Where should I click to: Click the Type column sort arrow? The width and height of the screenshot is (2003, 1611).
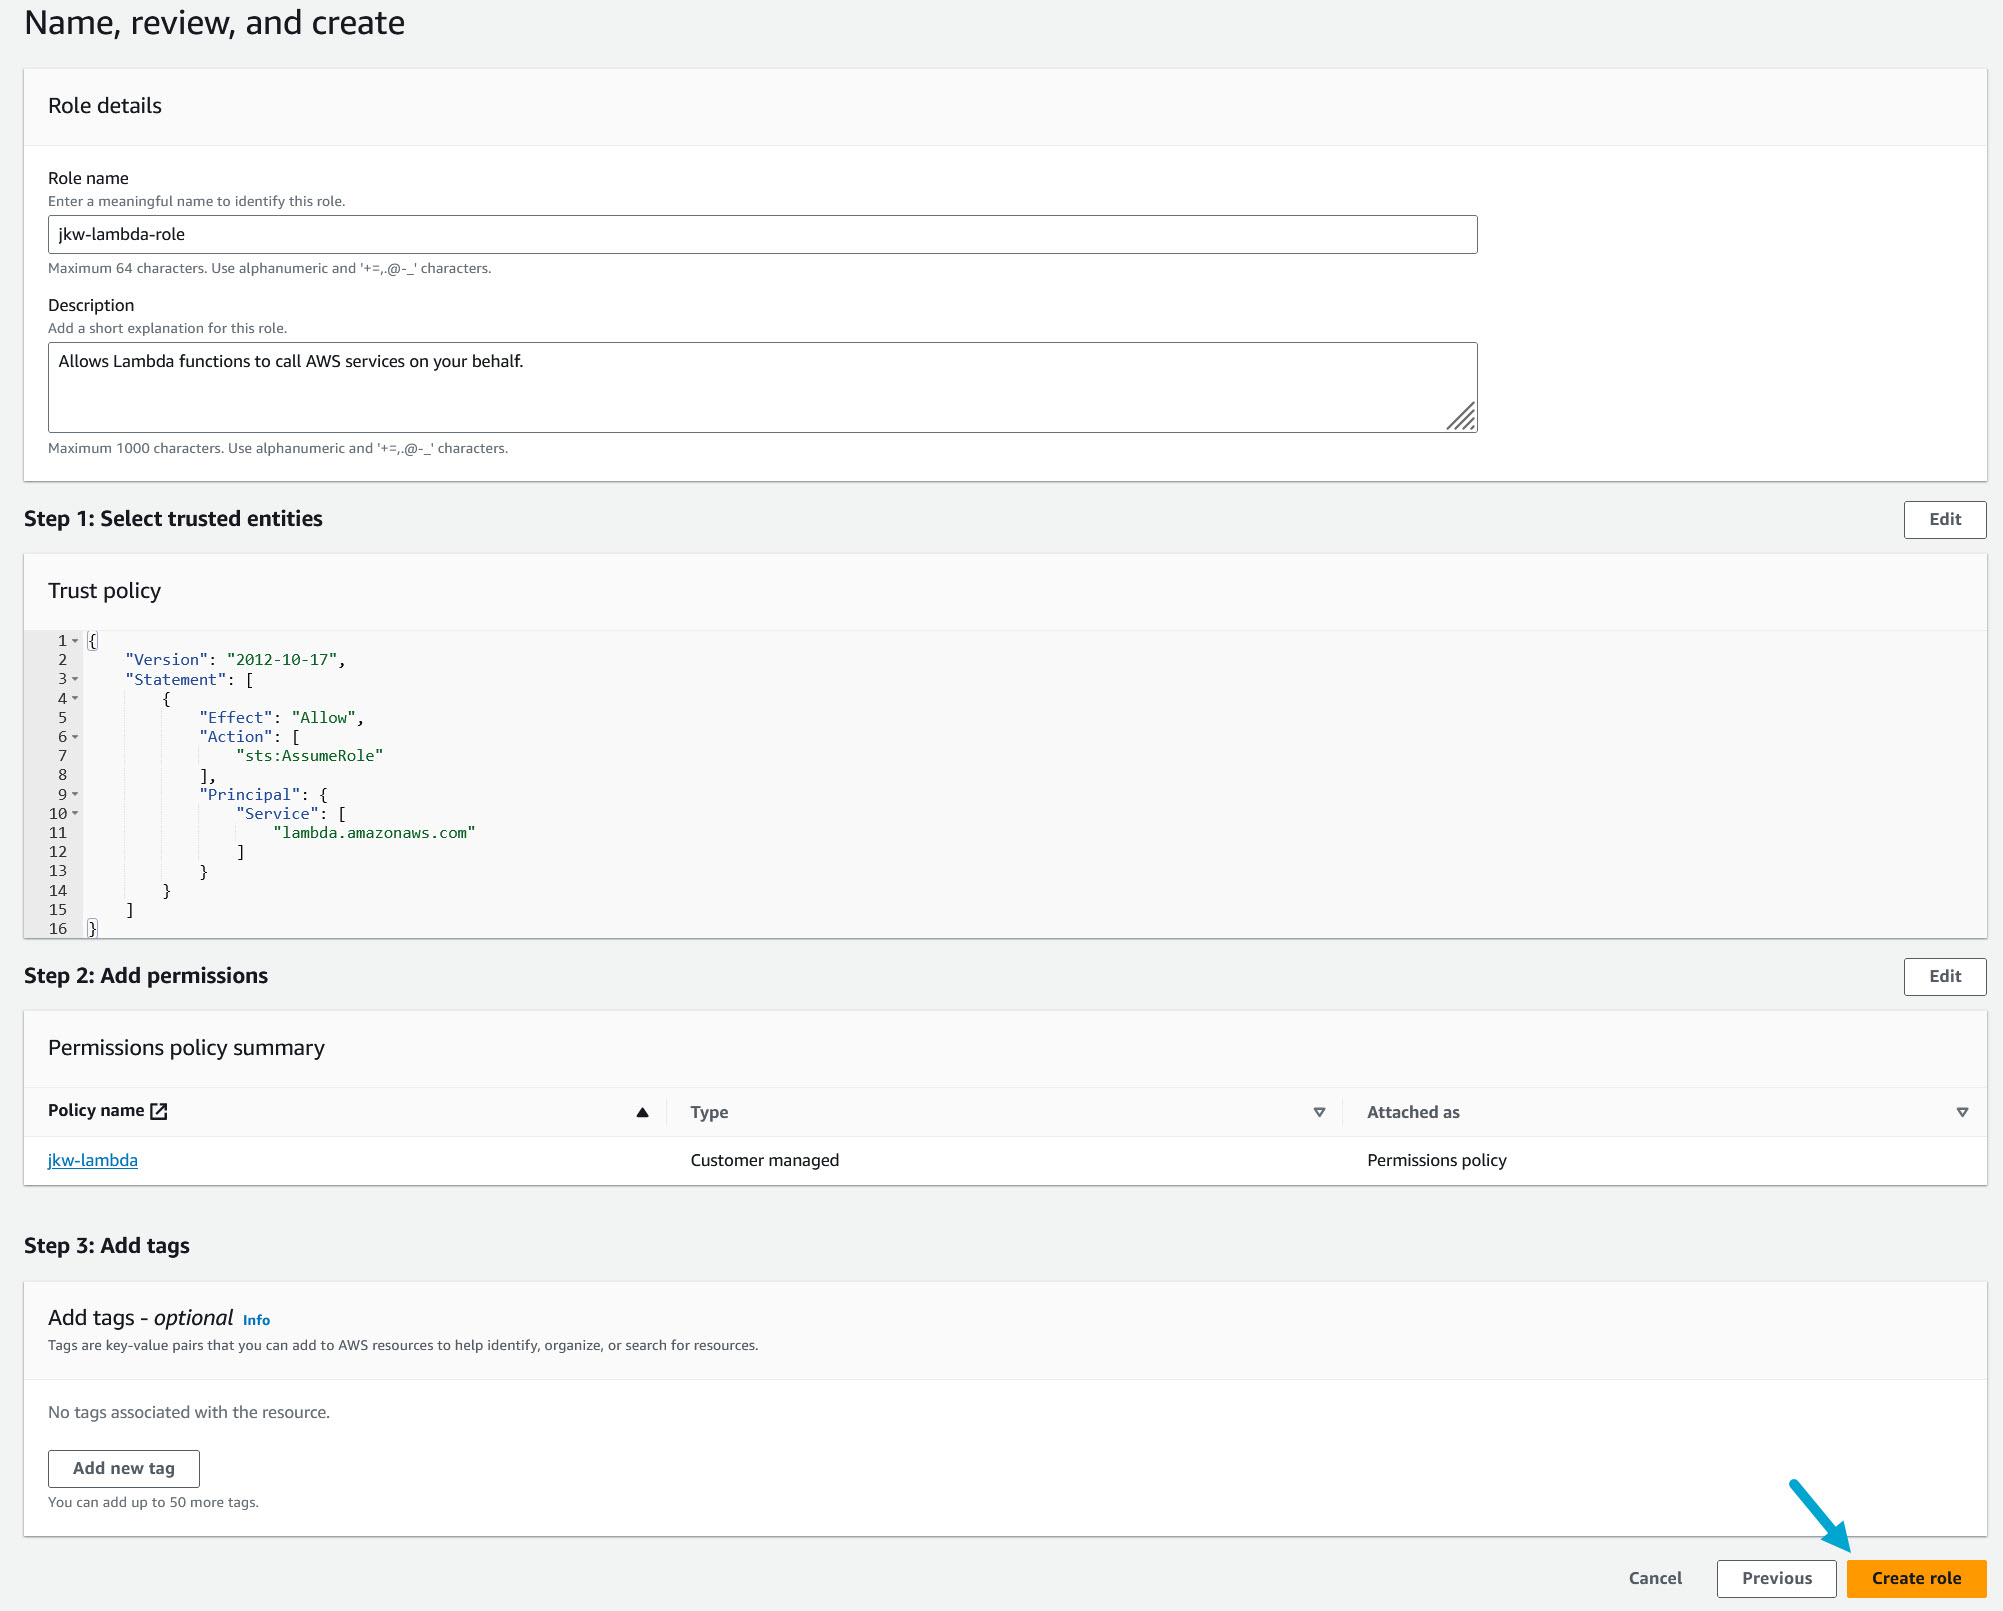1319,1112
